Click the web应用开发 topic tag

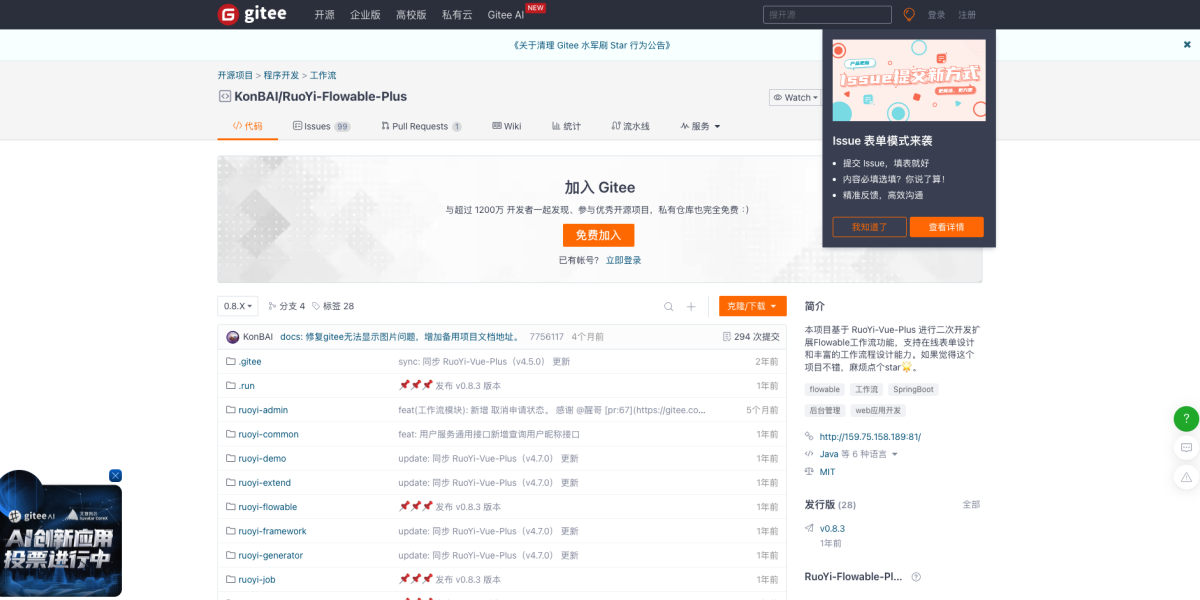click(x=877, y=410)
